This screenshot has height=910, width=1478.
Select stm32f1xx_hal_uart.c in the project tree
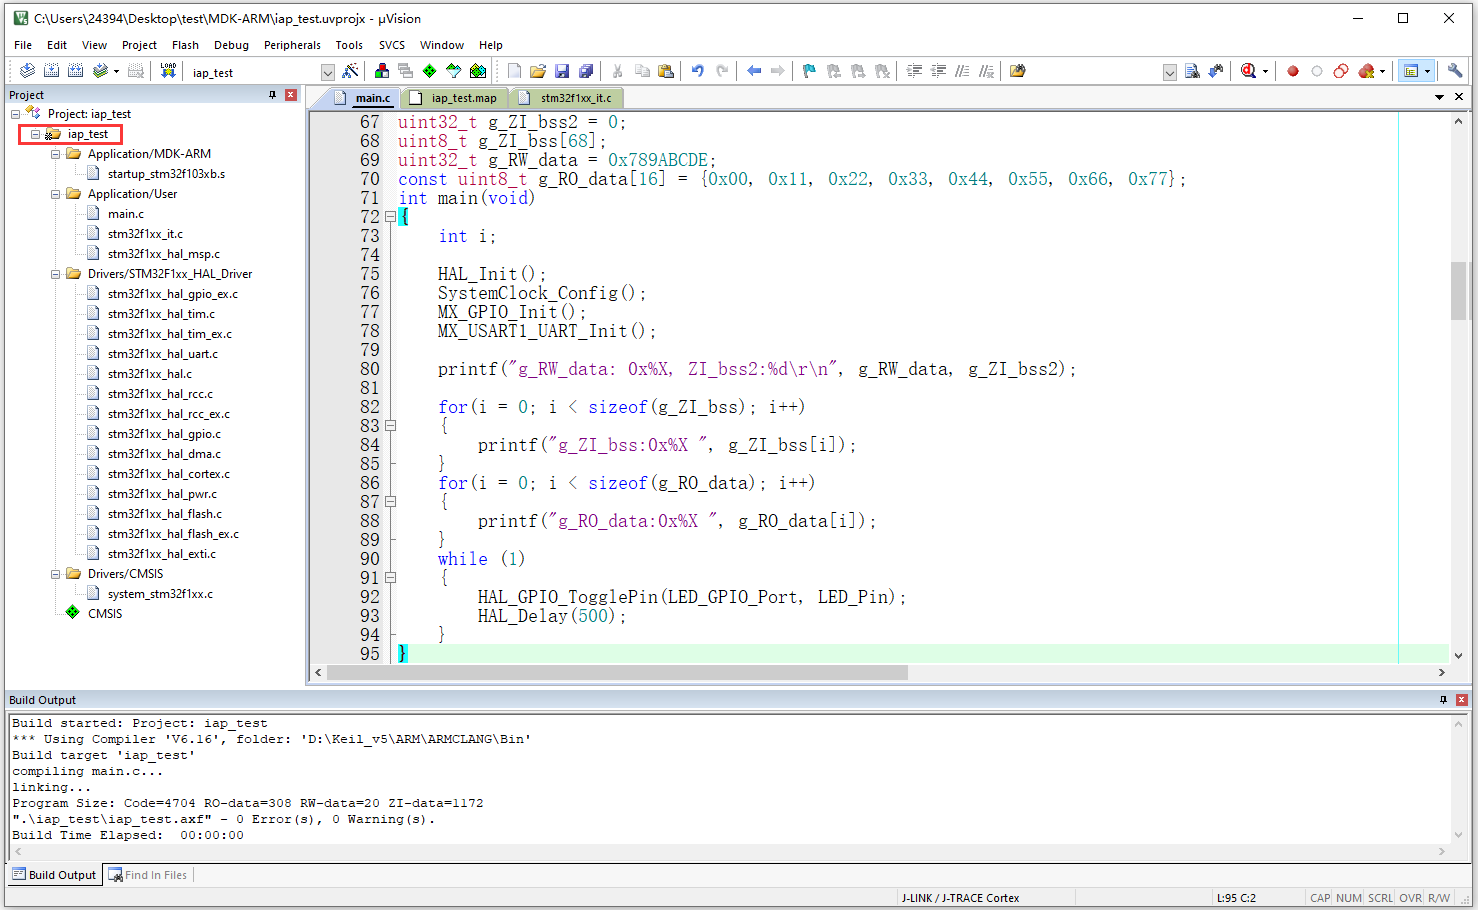[162, 354]
